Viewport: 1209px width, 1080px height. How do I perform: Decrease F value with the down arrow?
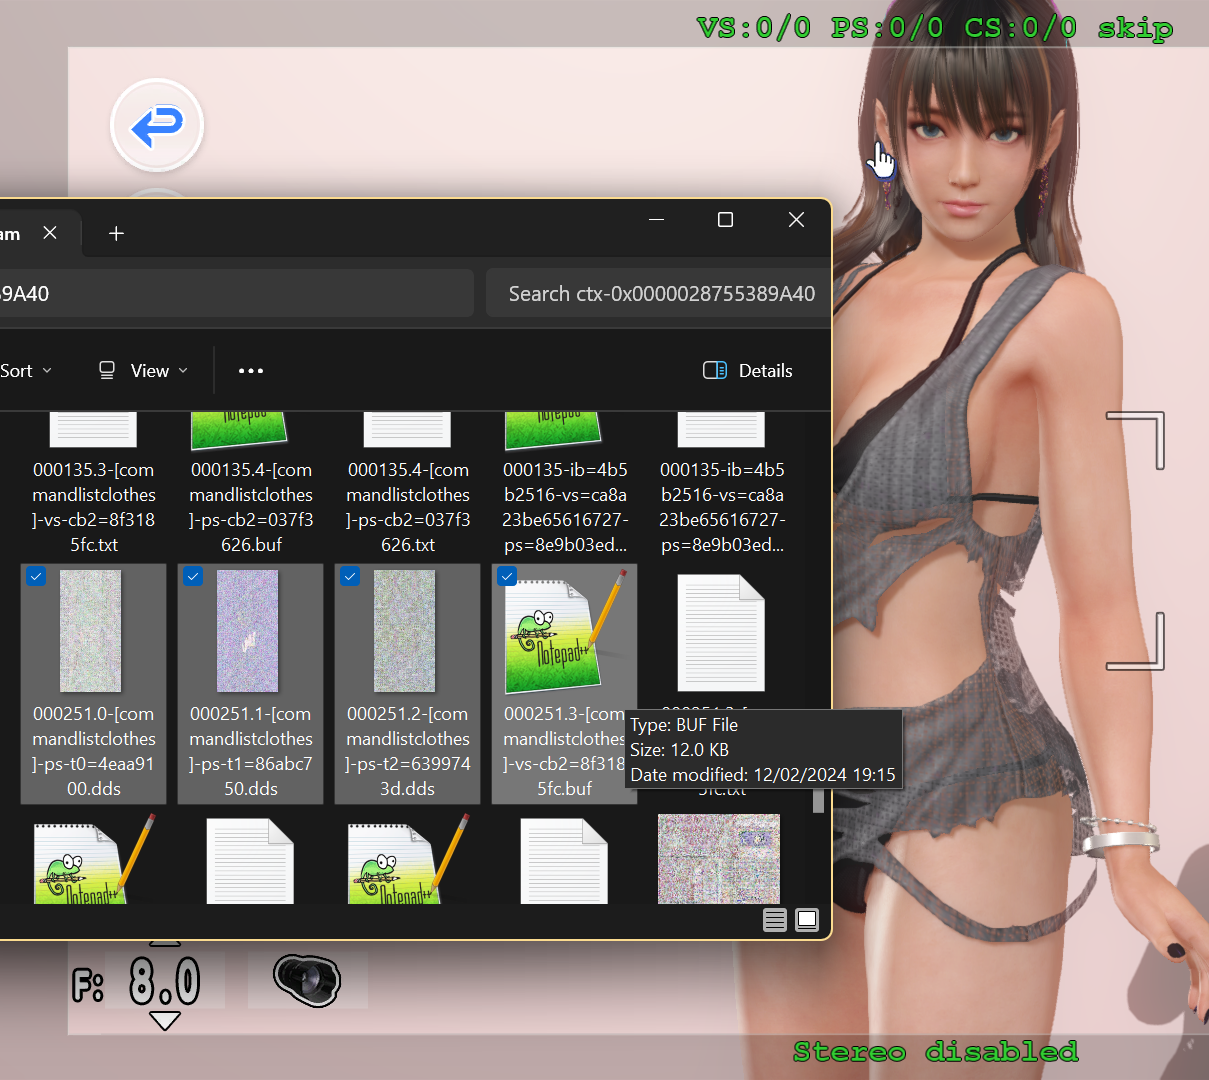[x=164, y=1021]
